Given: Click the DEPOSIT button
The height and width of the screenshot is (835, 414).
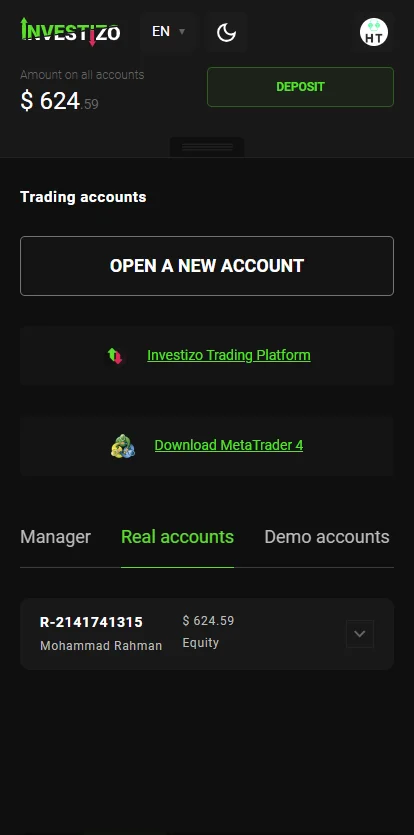Looking at the screenshot, I should point(300,87).
